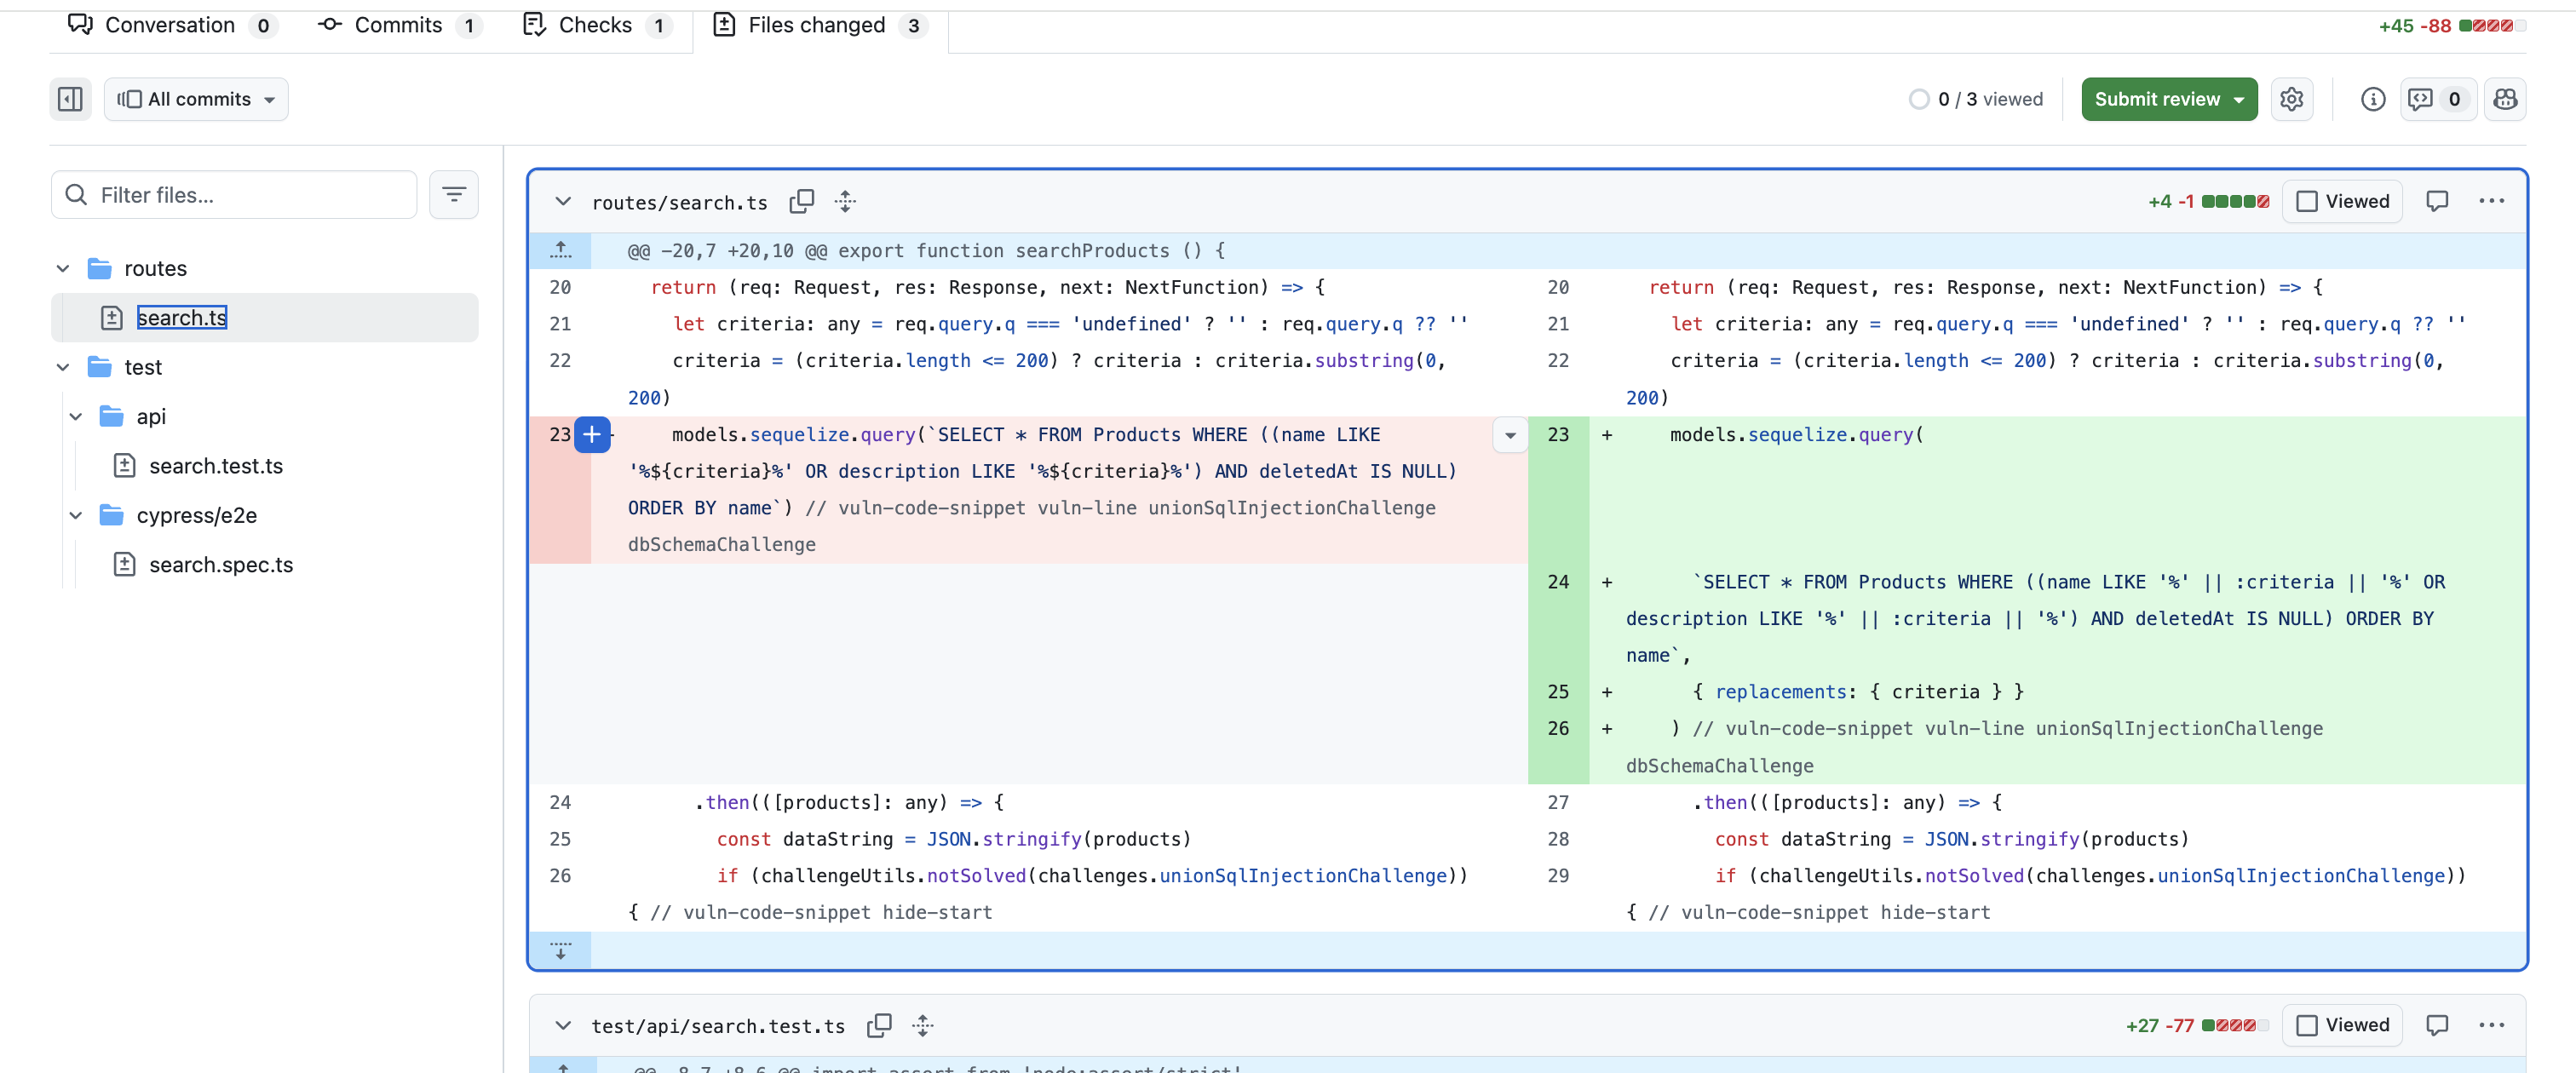2576x1073 pixels.
Task: Switch to Commits tab
Action: point(400,25)
